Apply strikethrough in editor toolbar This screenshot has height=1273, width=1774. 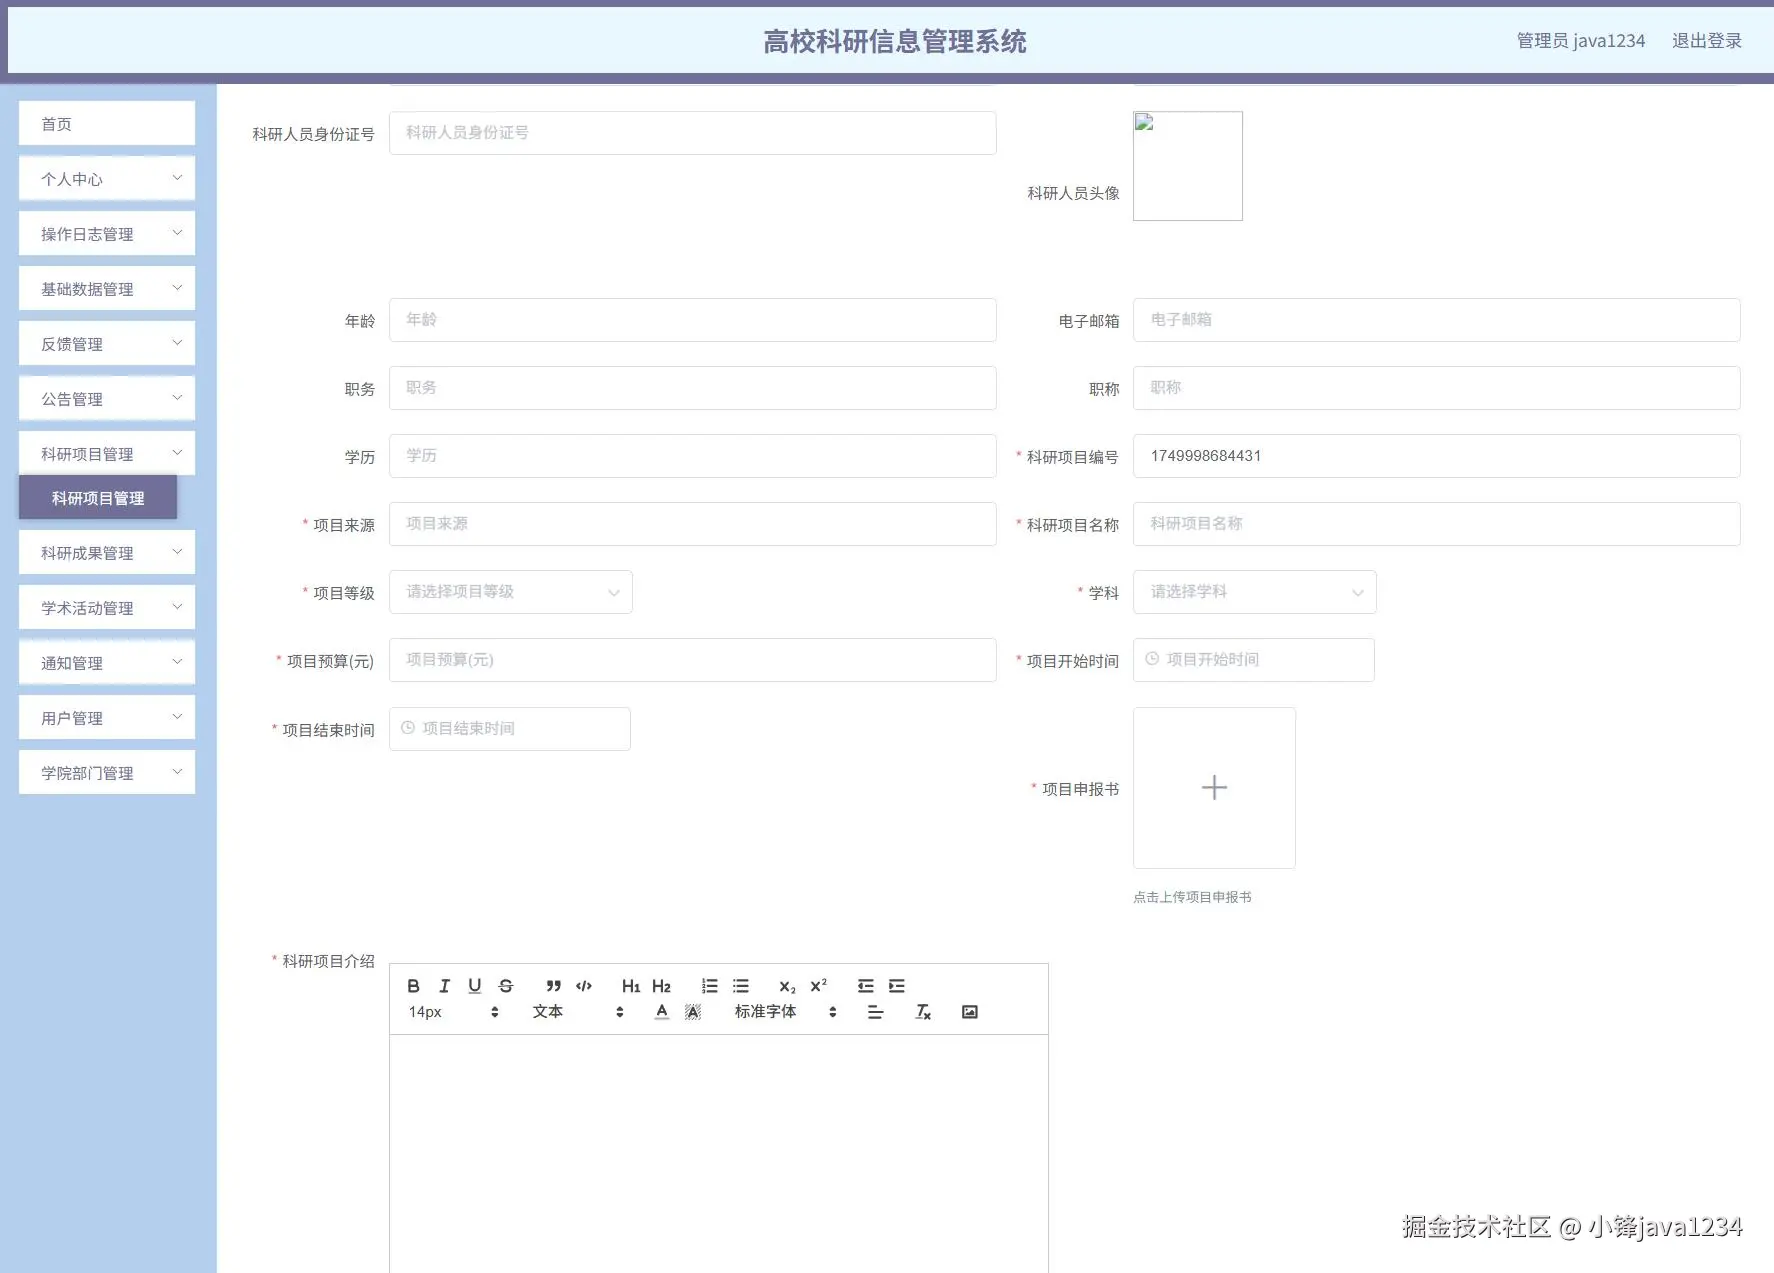pos(506,986)
